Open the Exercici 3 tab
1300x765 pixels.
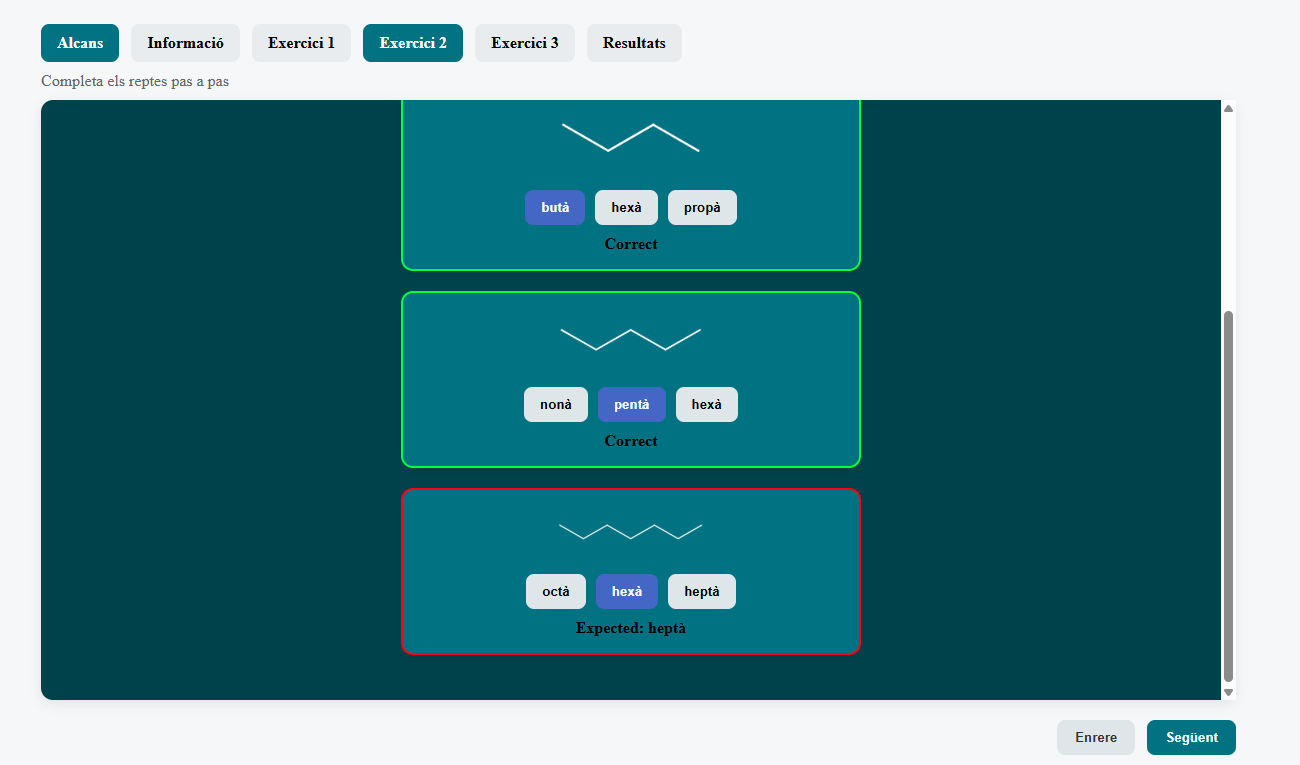pyautogui.click(x=525, y=43)
